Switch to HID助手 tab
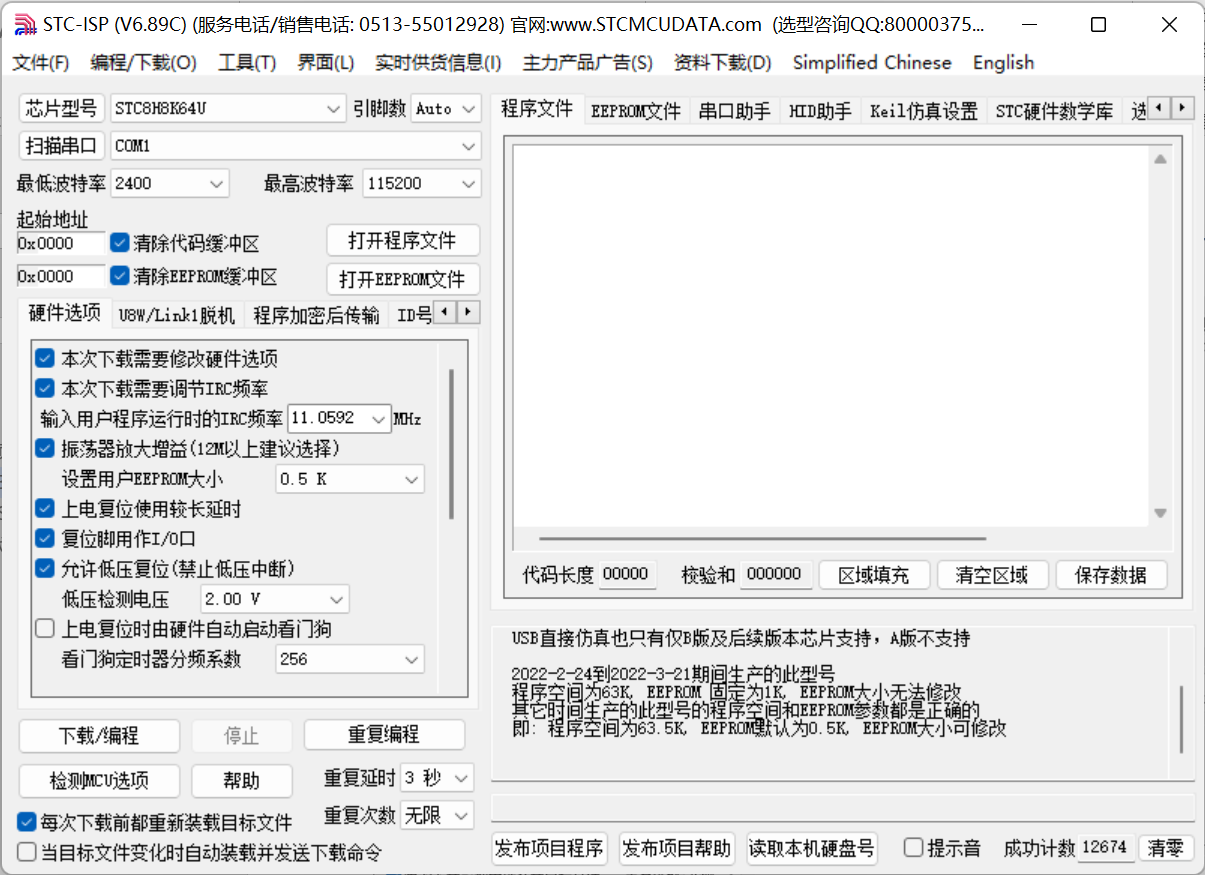Screen dimensions: 1205x875 (820, 111)
